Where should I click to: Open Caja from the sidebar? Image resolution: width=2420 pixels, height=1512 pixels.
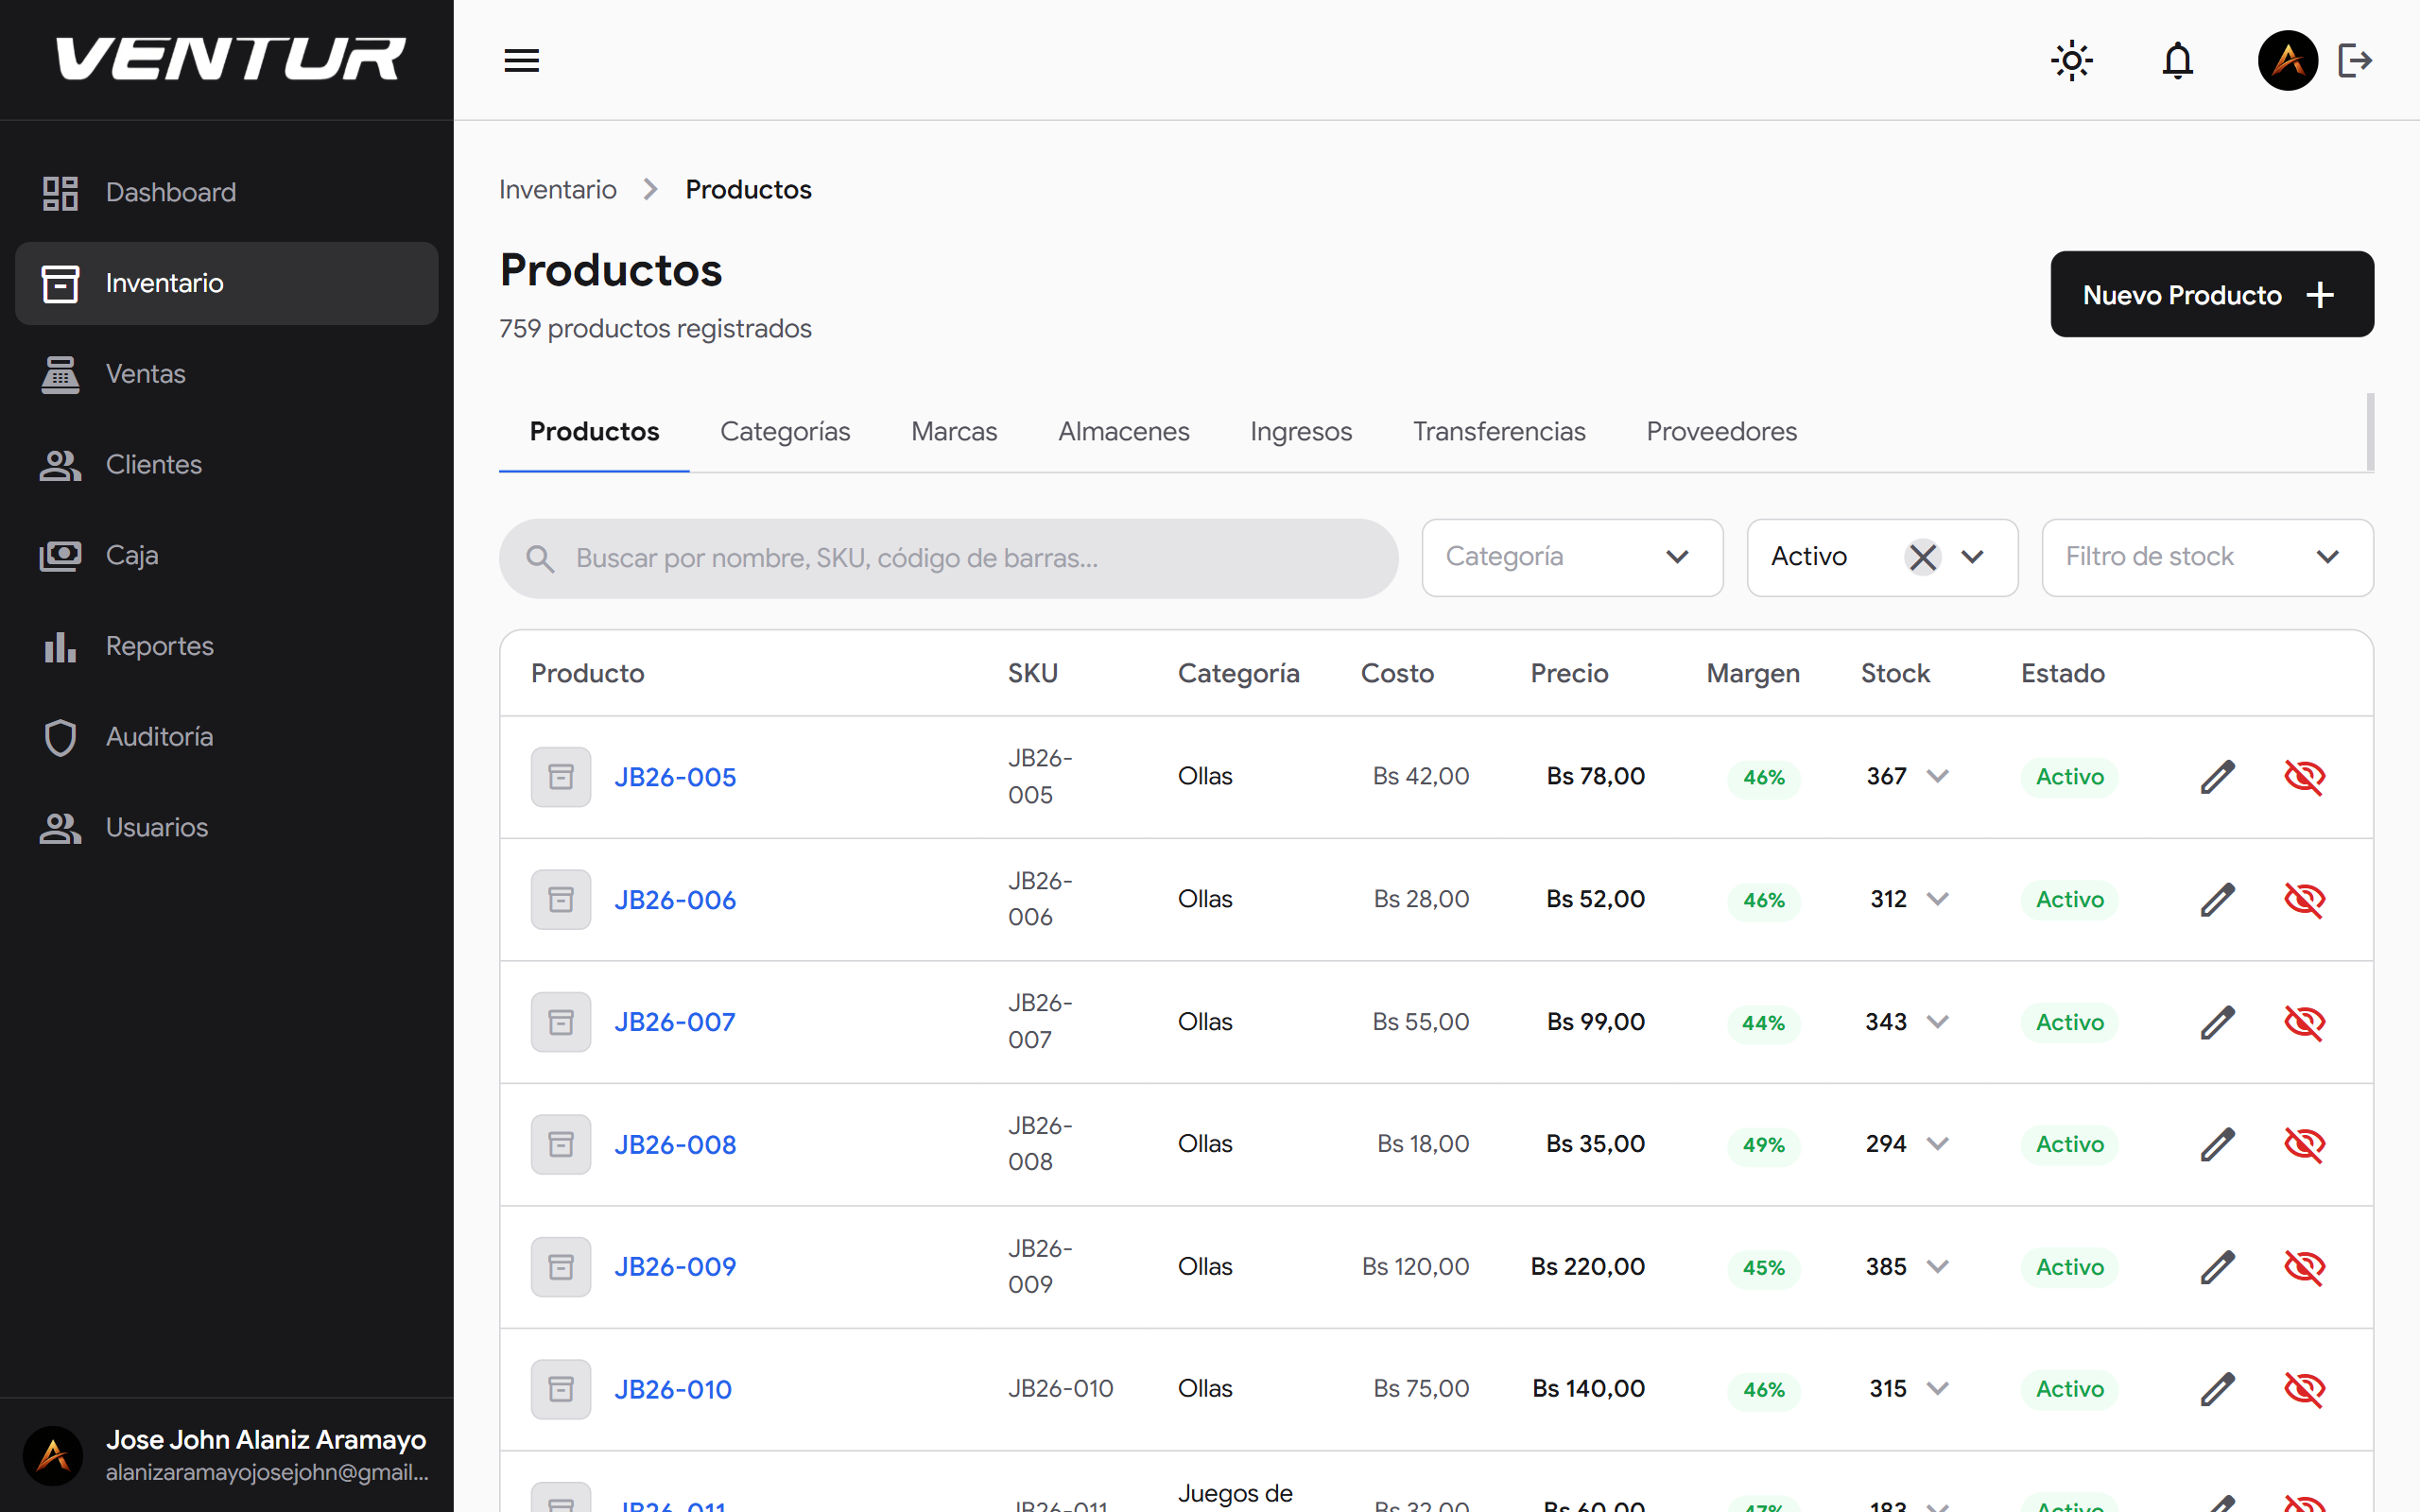click(x=132, y=555)
